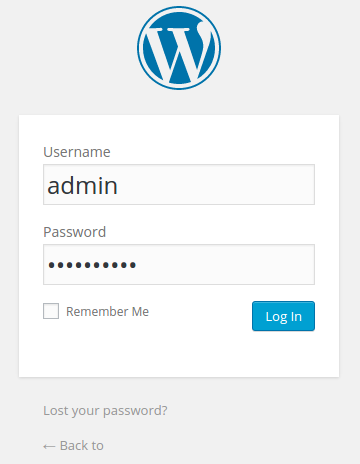Click the Remember Me label text
This screenshot has height=464, width=360.
(107, 312)
